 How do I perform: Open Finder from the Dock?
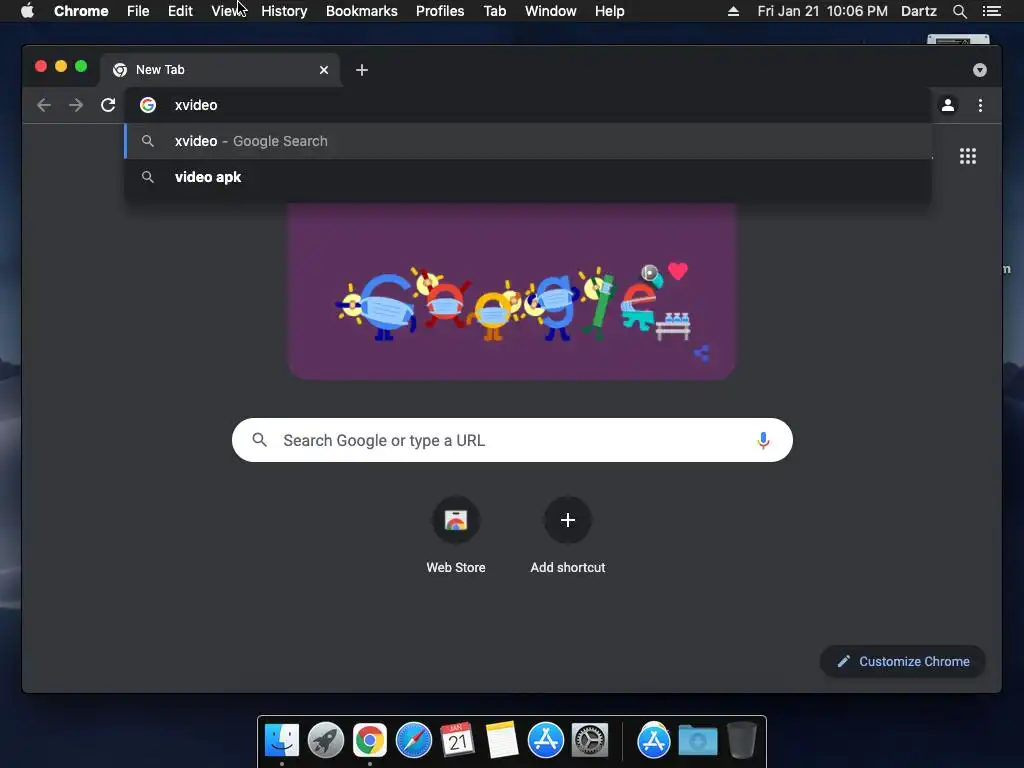coord(281,741)
